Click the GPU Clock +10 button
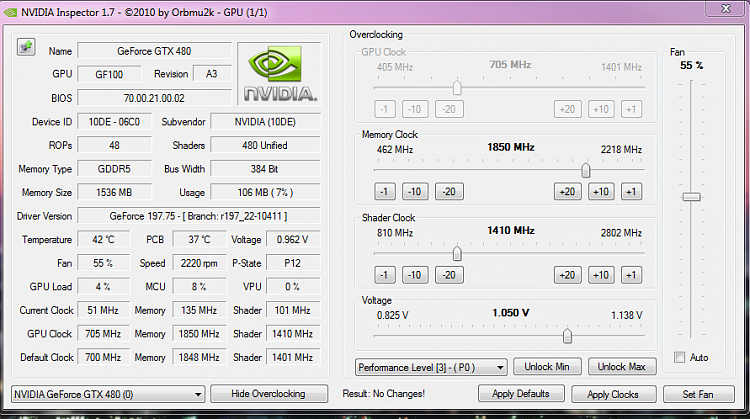 [x=601, y=109]
